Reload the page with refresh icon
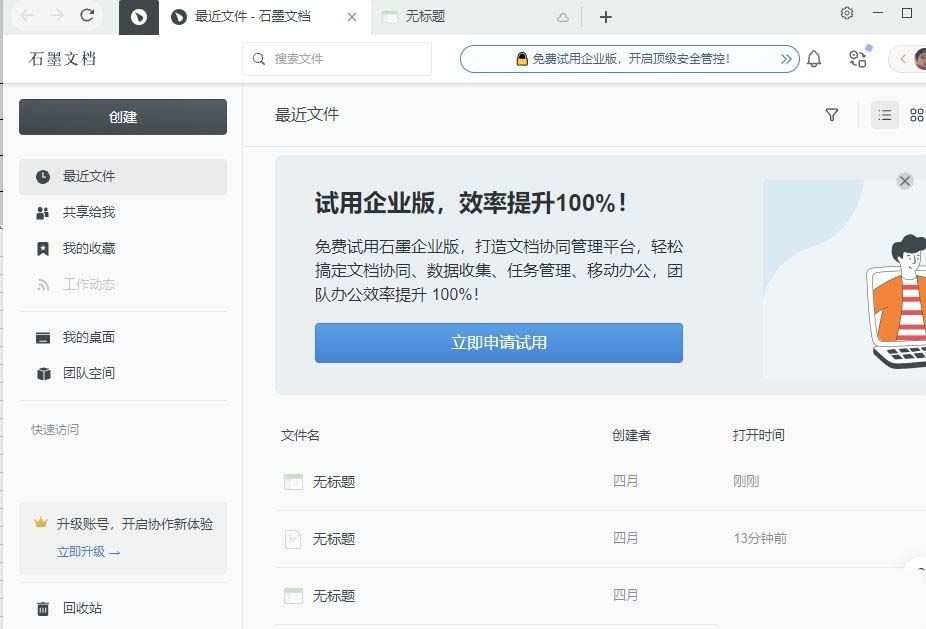926x629 pixels. coord(87,15)
